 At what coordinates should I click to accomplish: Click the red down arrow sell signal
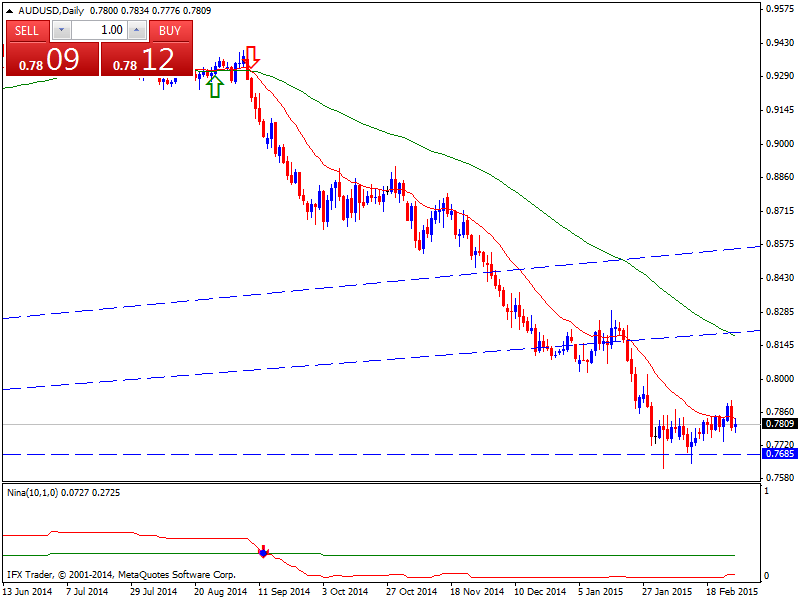point(252,57)
